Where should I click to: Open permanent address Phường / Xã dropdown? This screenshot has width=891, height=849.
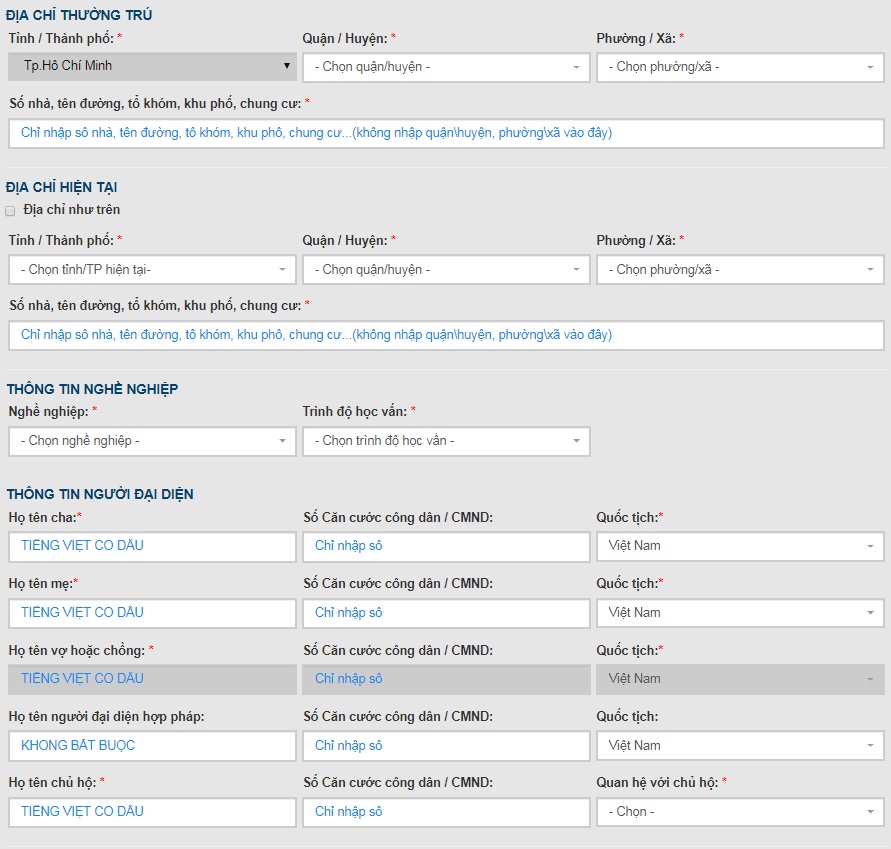click(740, 67)
